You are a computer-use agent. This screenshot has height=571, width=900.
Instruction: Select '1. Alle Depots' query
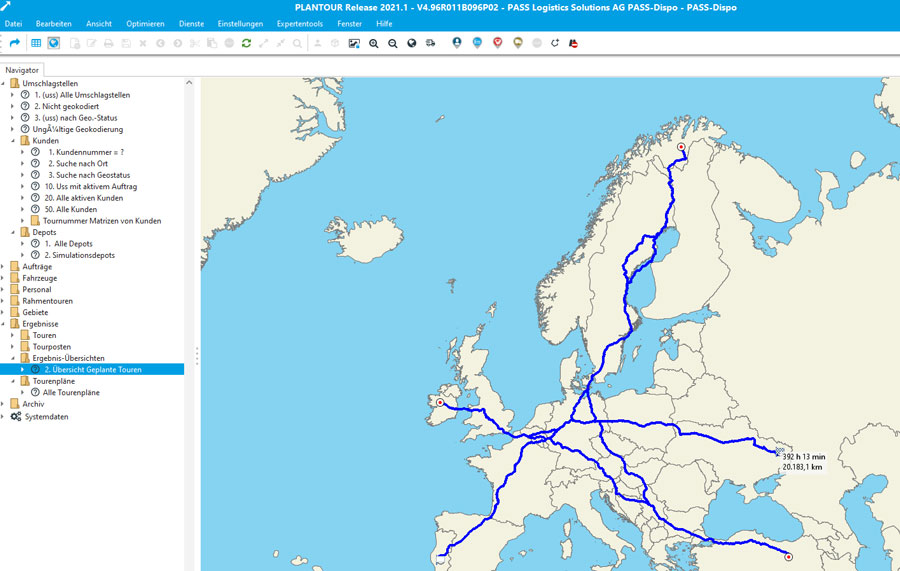[x=68, y=244]
